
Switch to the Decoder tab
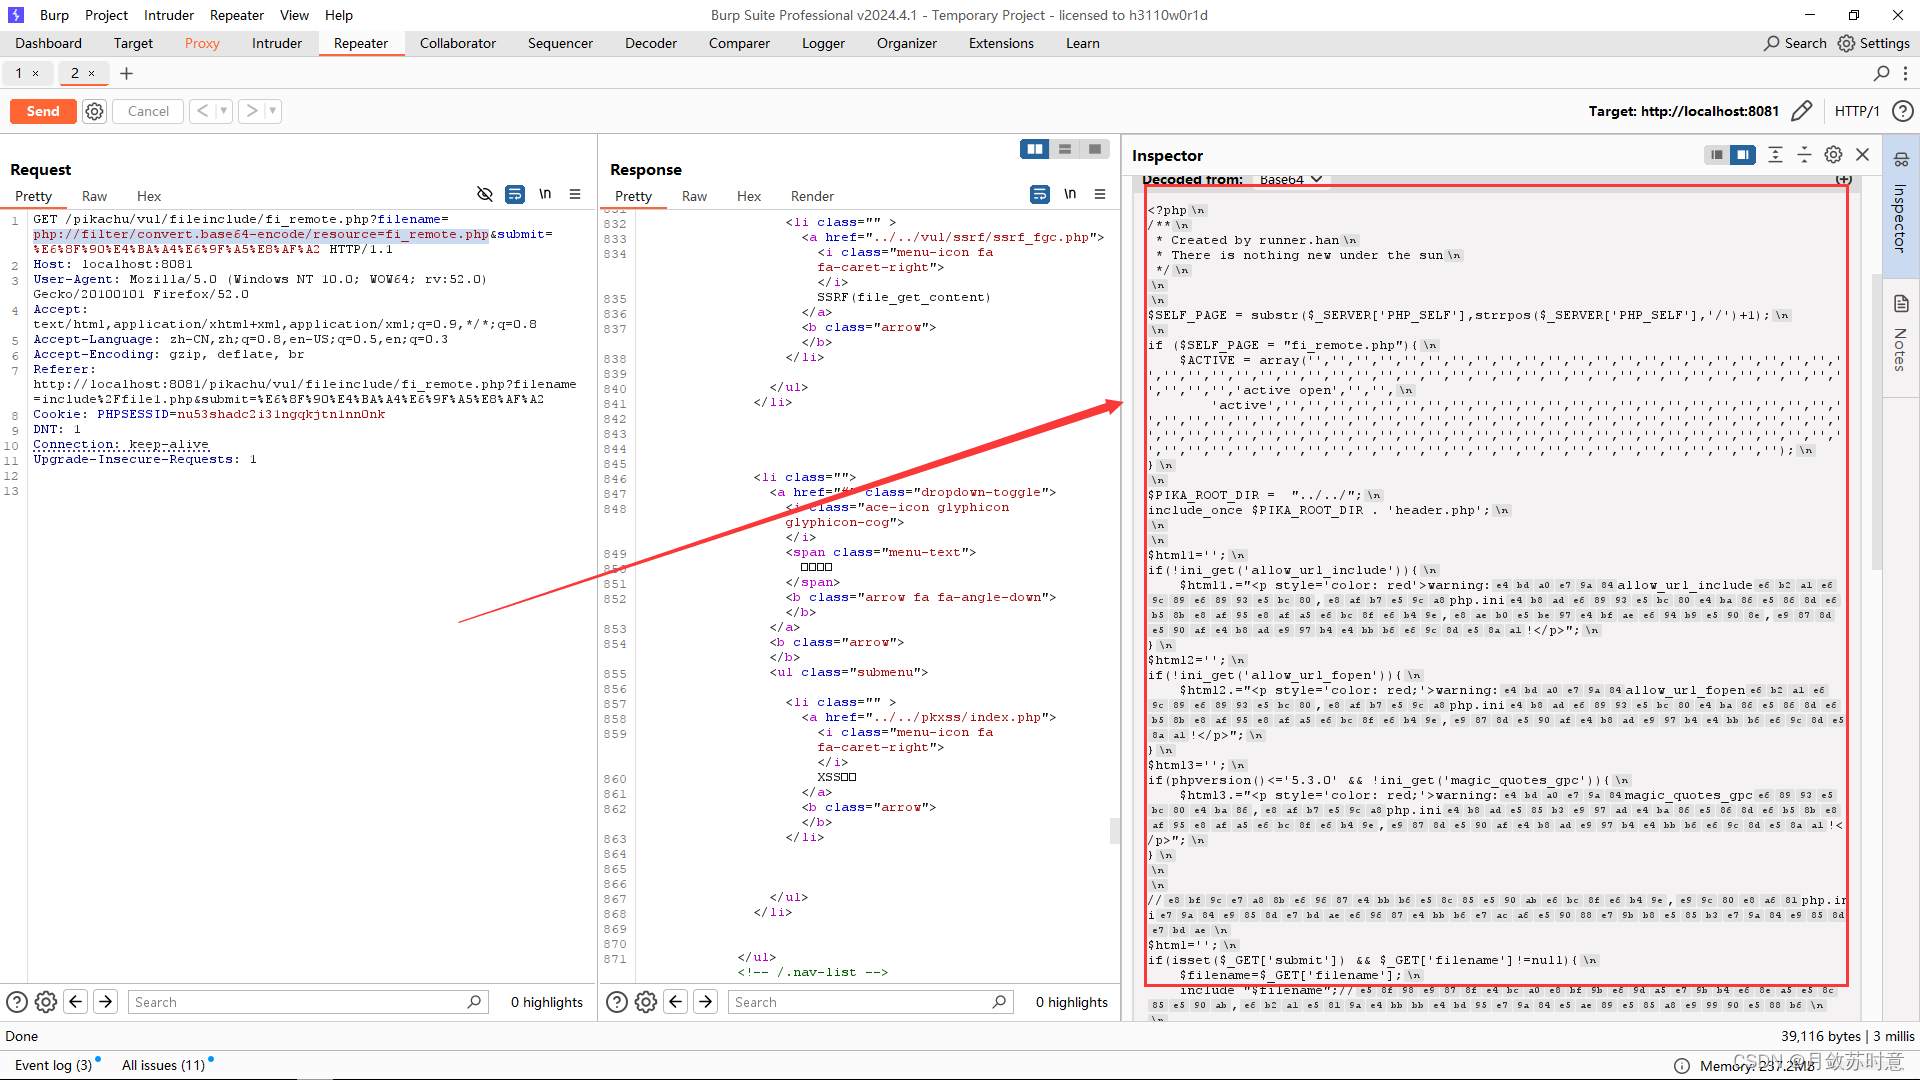point(650,43)
